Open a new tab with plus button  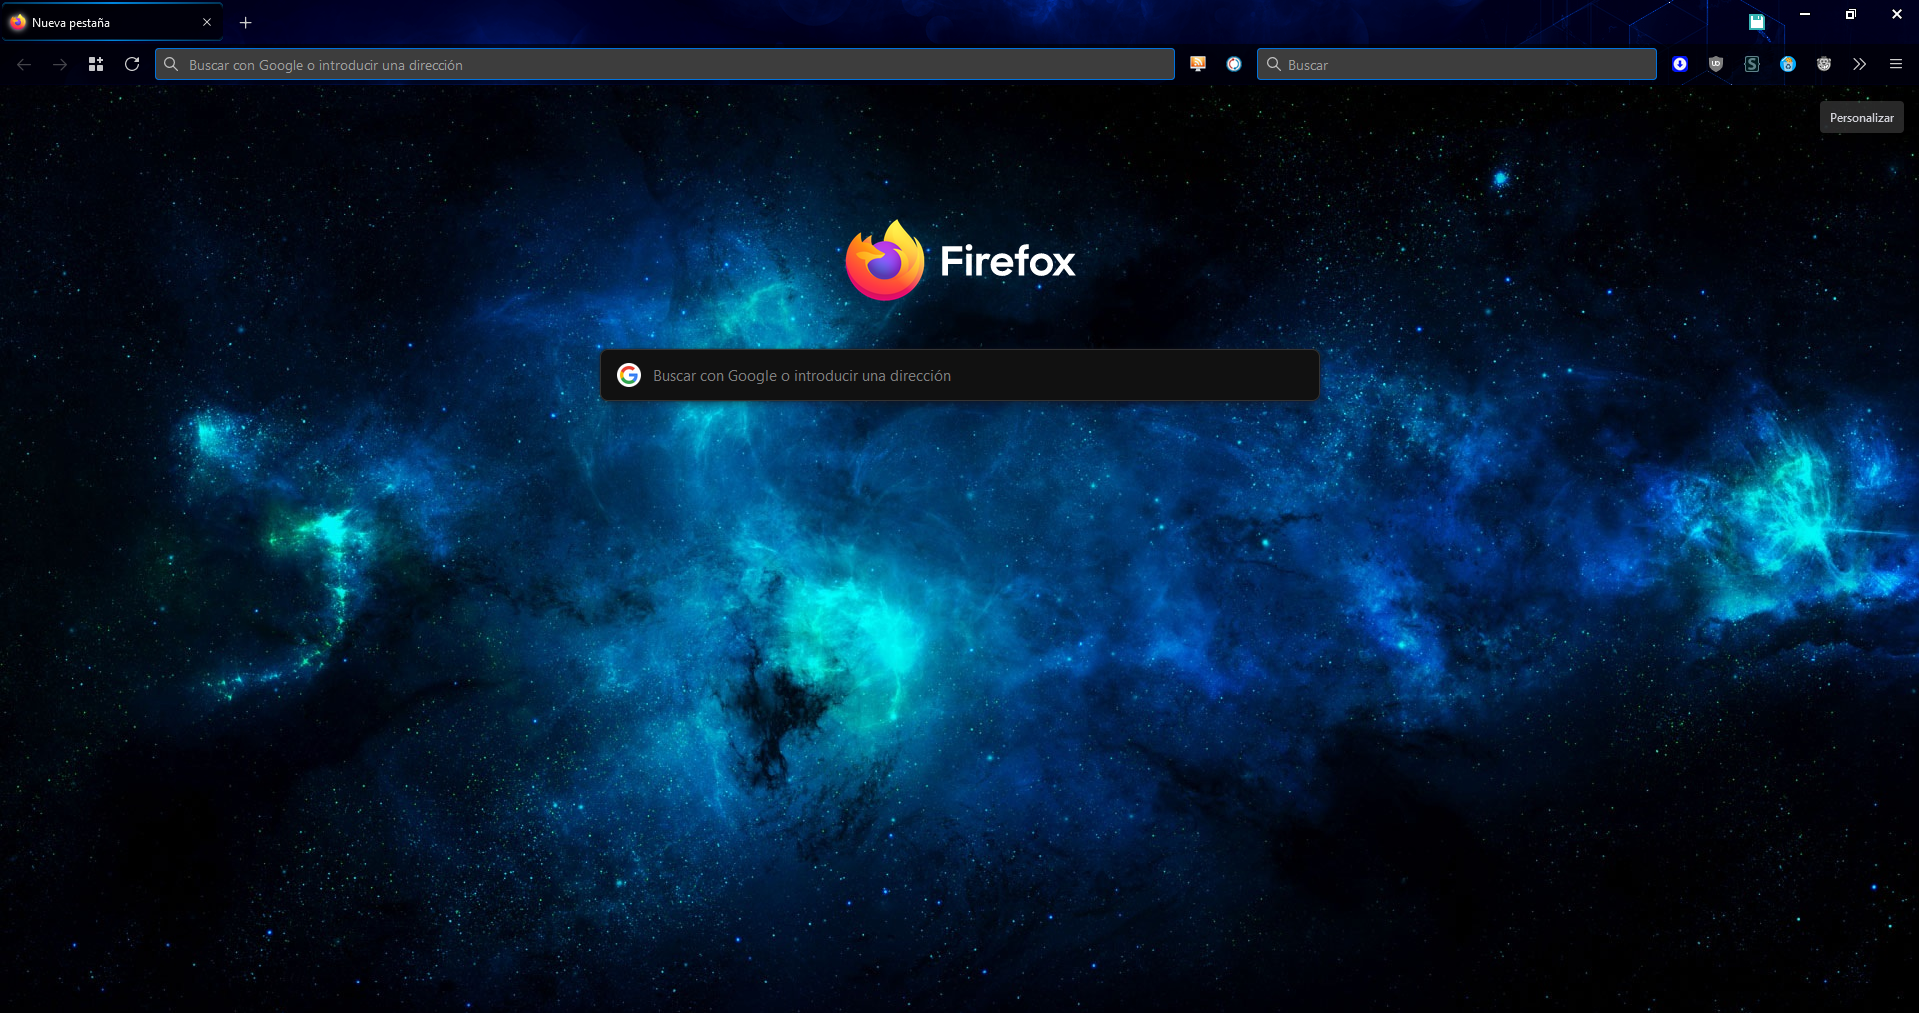pos(245,22)
